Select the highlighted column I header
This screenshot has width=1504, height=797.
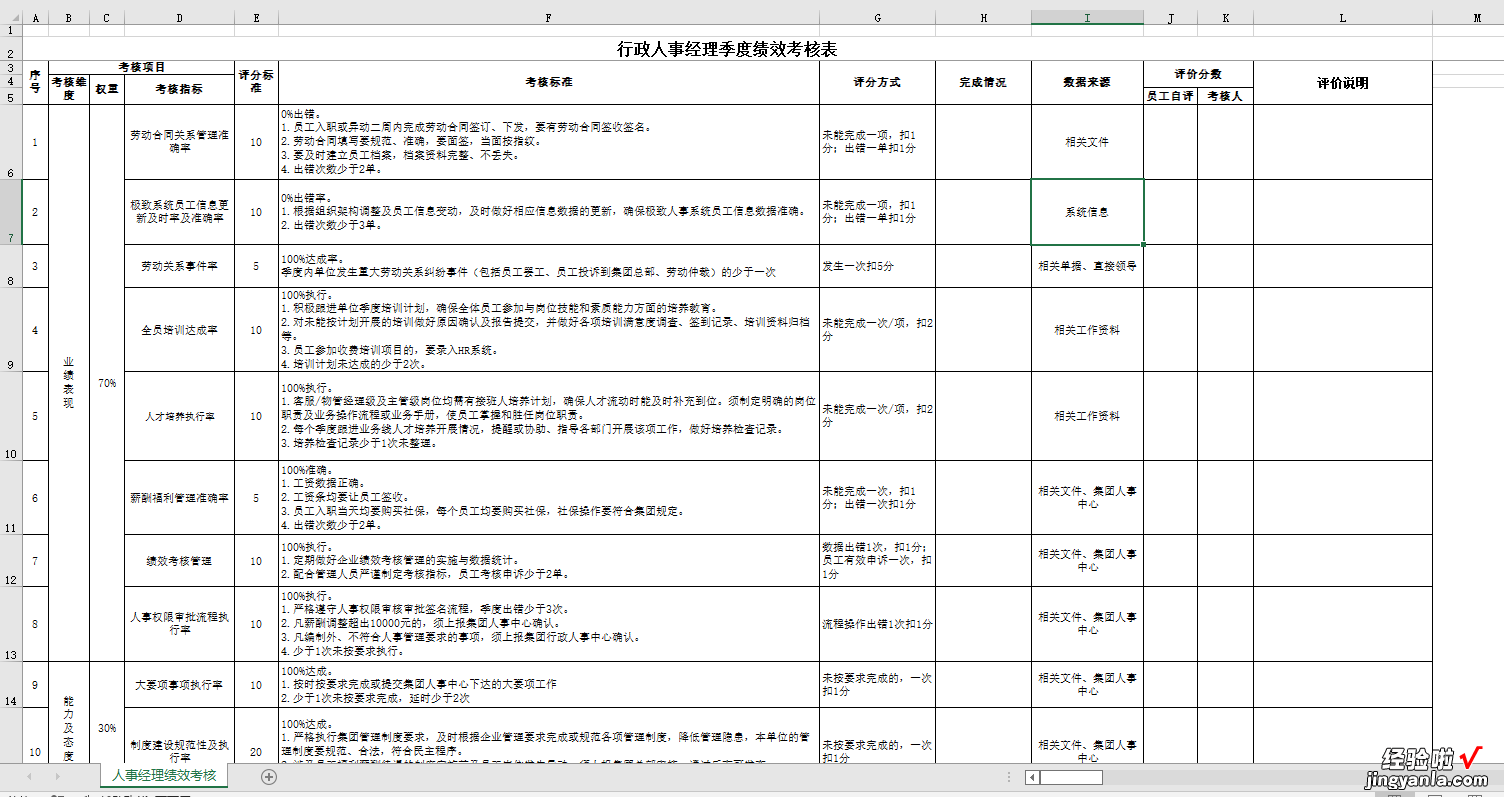[1087, 17]
